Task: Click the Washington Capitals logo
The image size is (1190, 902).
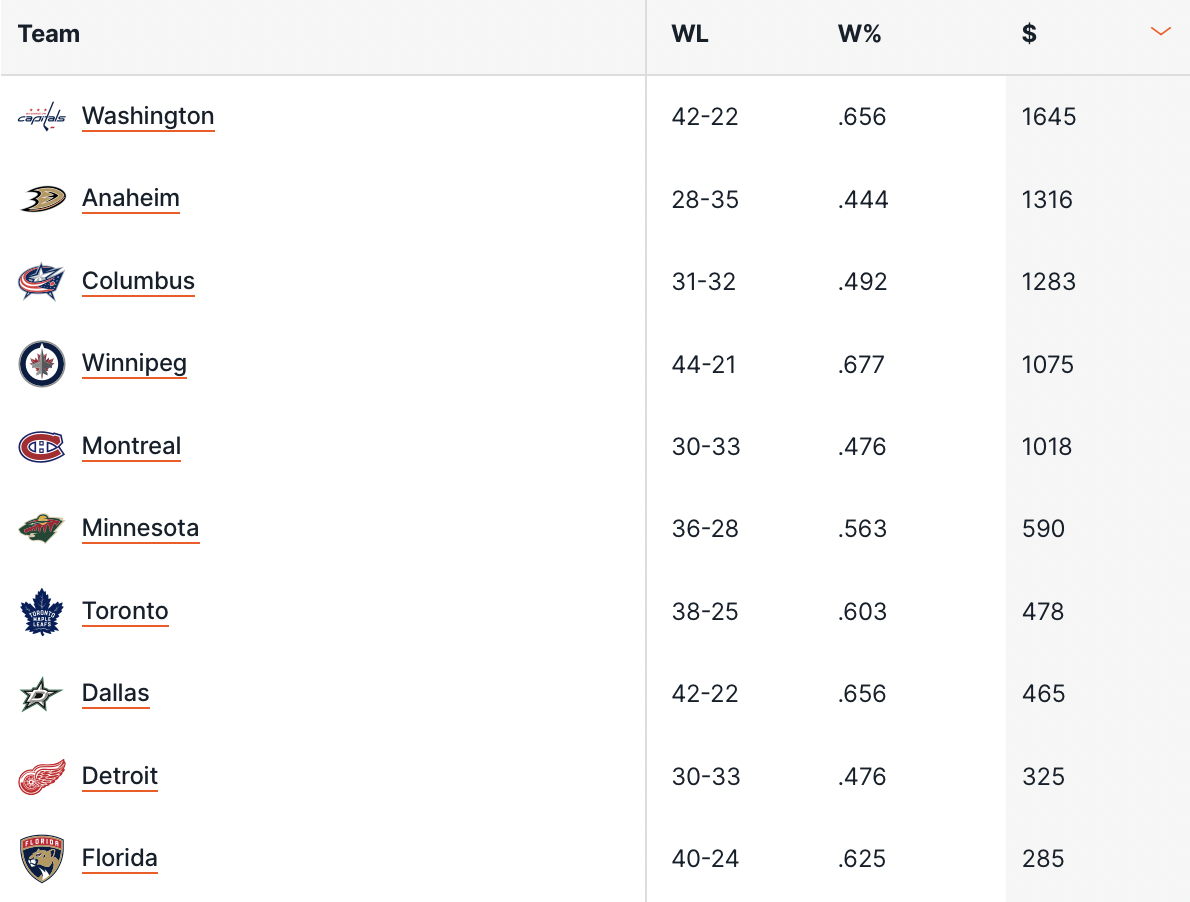Action: coord(42,116)
